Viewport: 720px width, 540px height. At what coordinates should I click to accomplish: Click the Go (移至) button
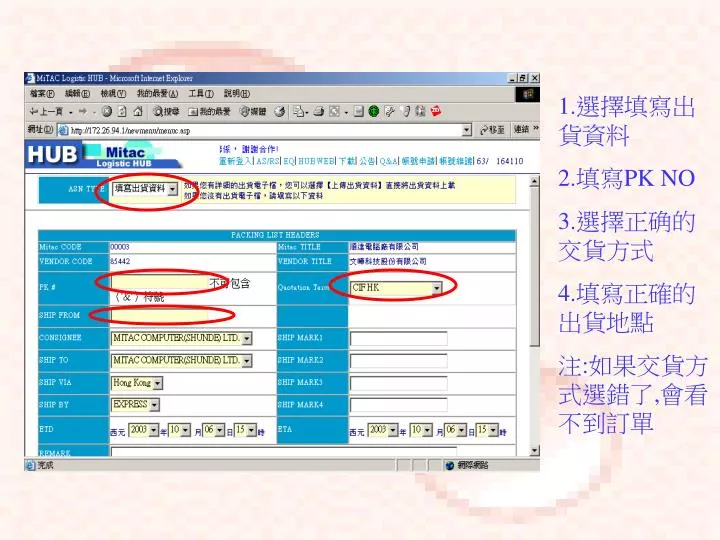point(492,130)
